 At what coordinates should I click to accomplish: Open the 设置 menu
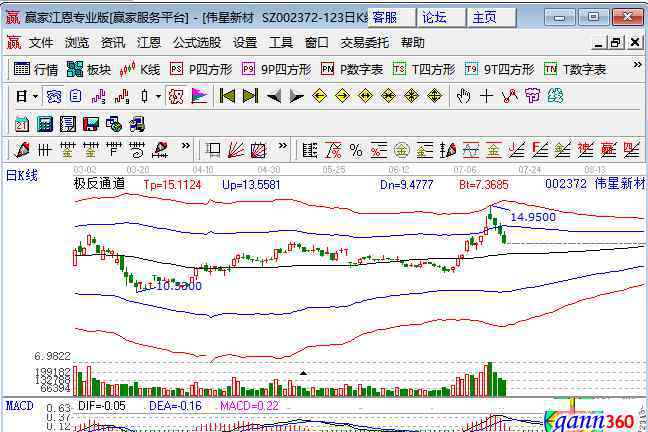coord(245,43)
